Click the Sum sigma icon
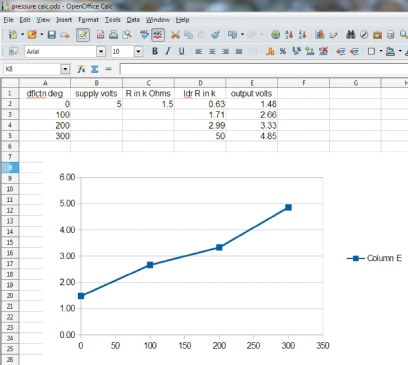 (x=95, y=69)
